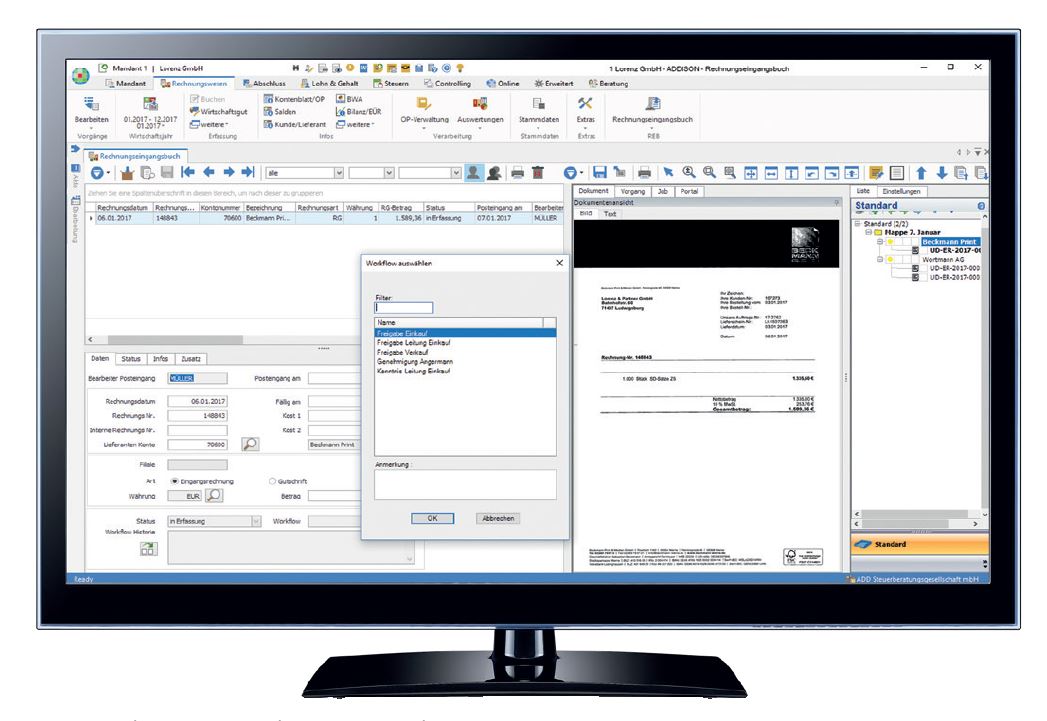Select the Eingangsrechnung radio button

coord(173,480)
